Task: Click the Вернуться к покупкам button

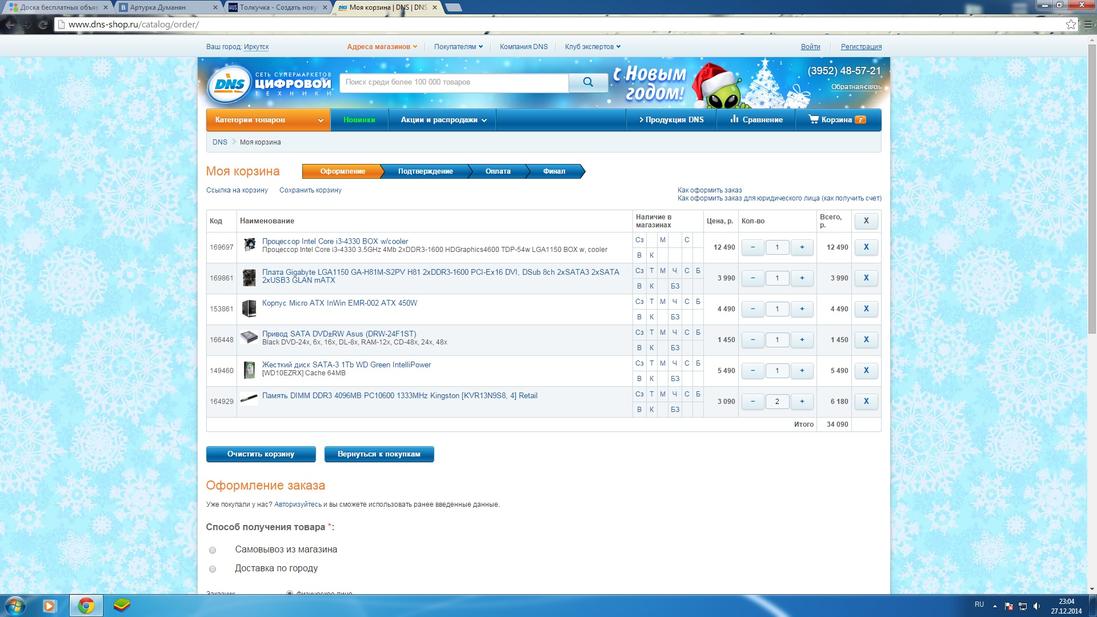Action: point(379,454)
